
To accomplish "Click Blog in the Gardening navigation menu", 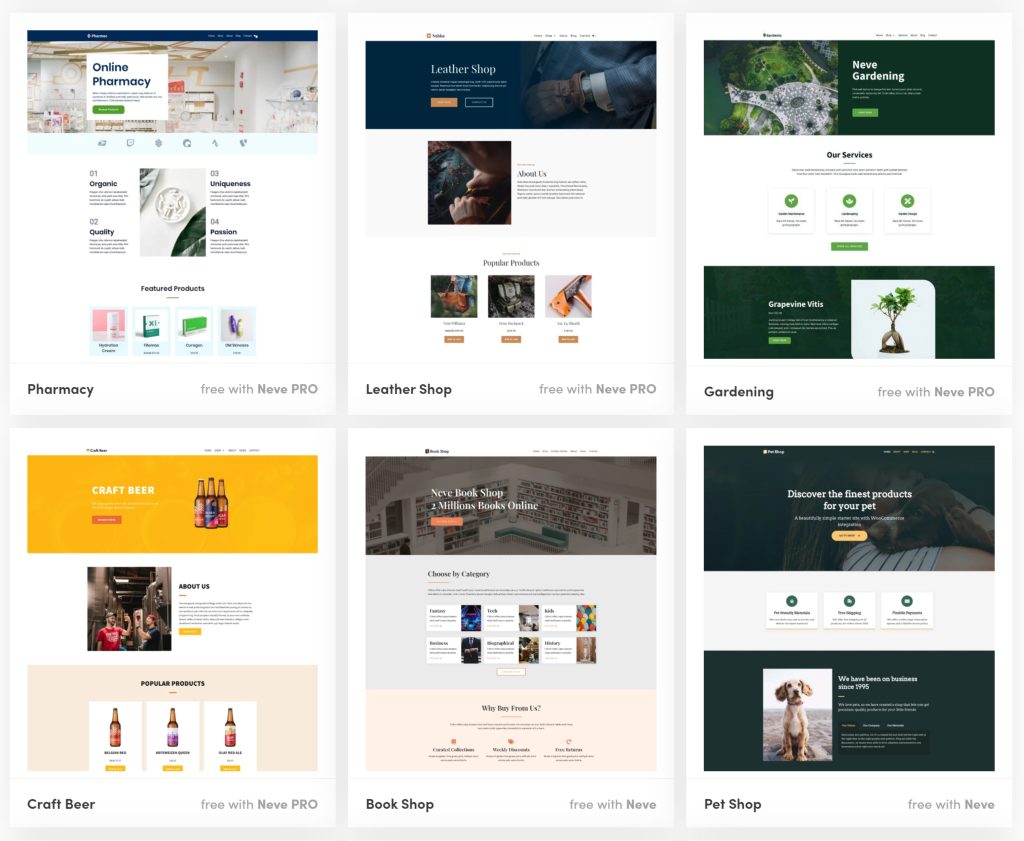I will (922, 35).
